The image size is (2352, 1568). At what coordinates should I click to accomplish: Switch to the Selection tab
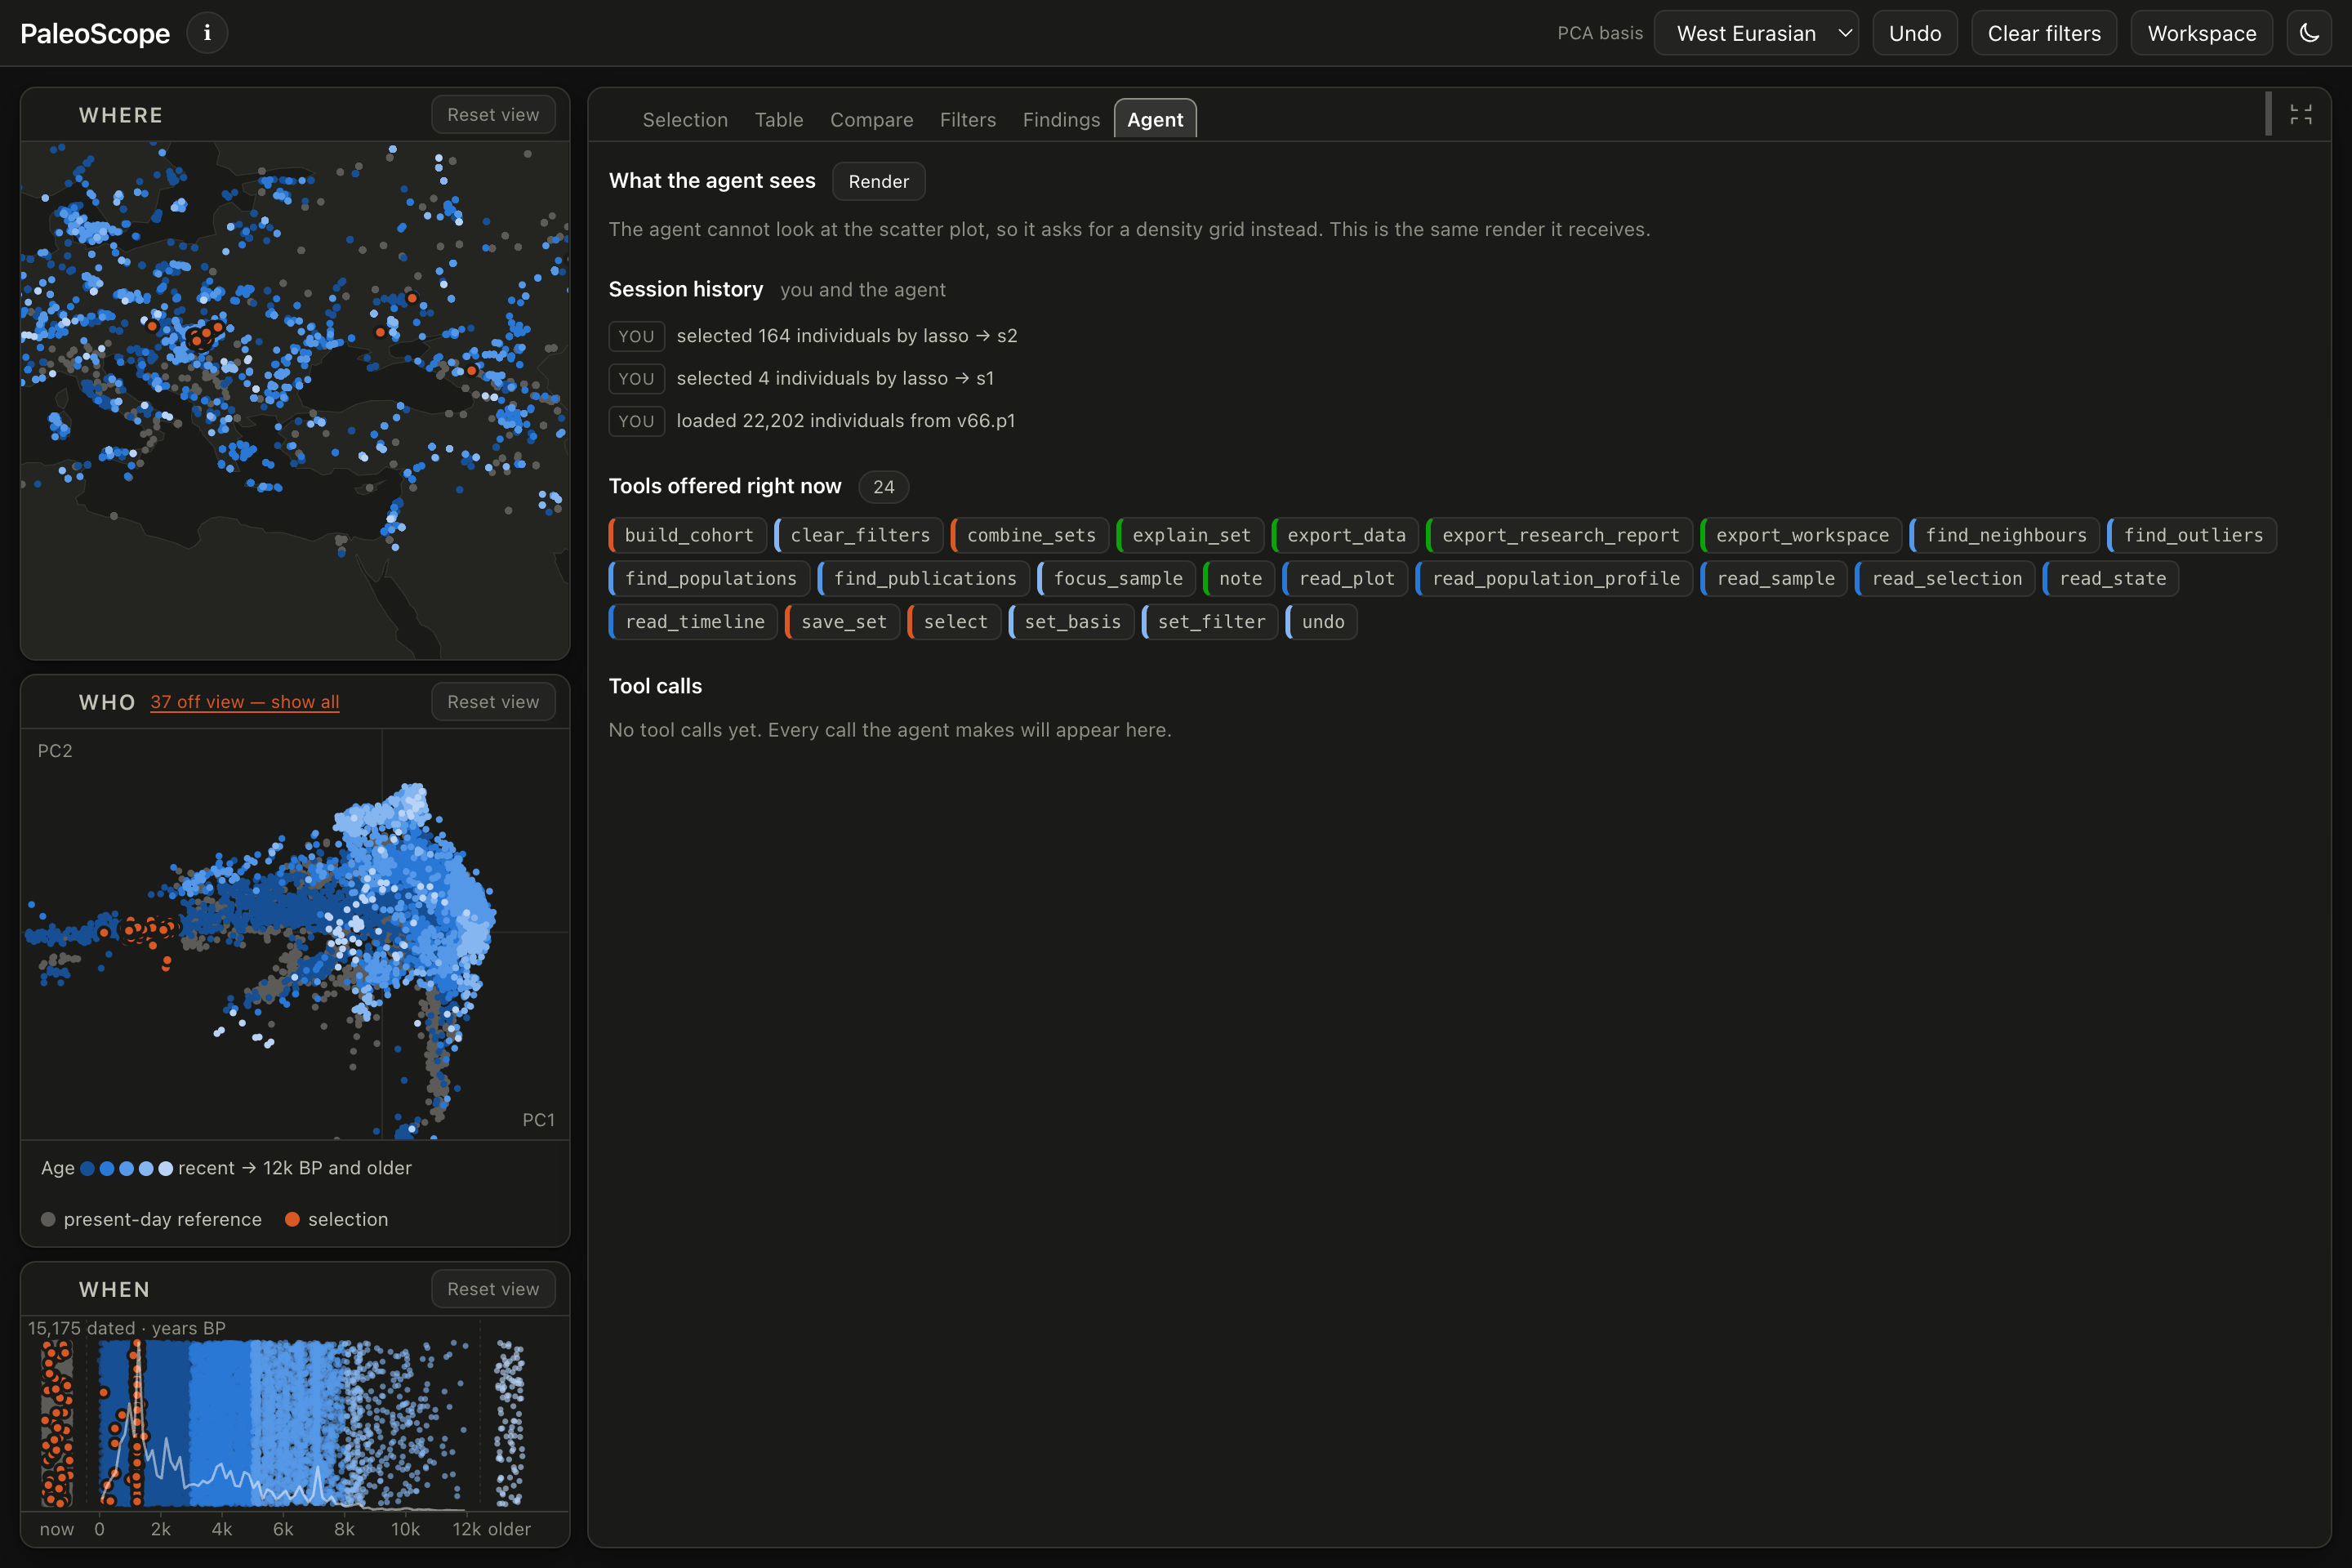click(x=685, y=120)
